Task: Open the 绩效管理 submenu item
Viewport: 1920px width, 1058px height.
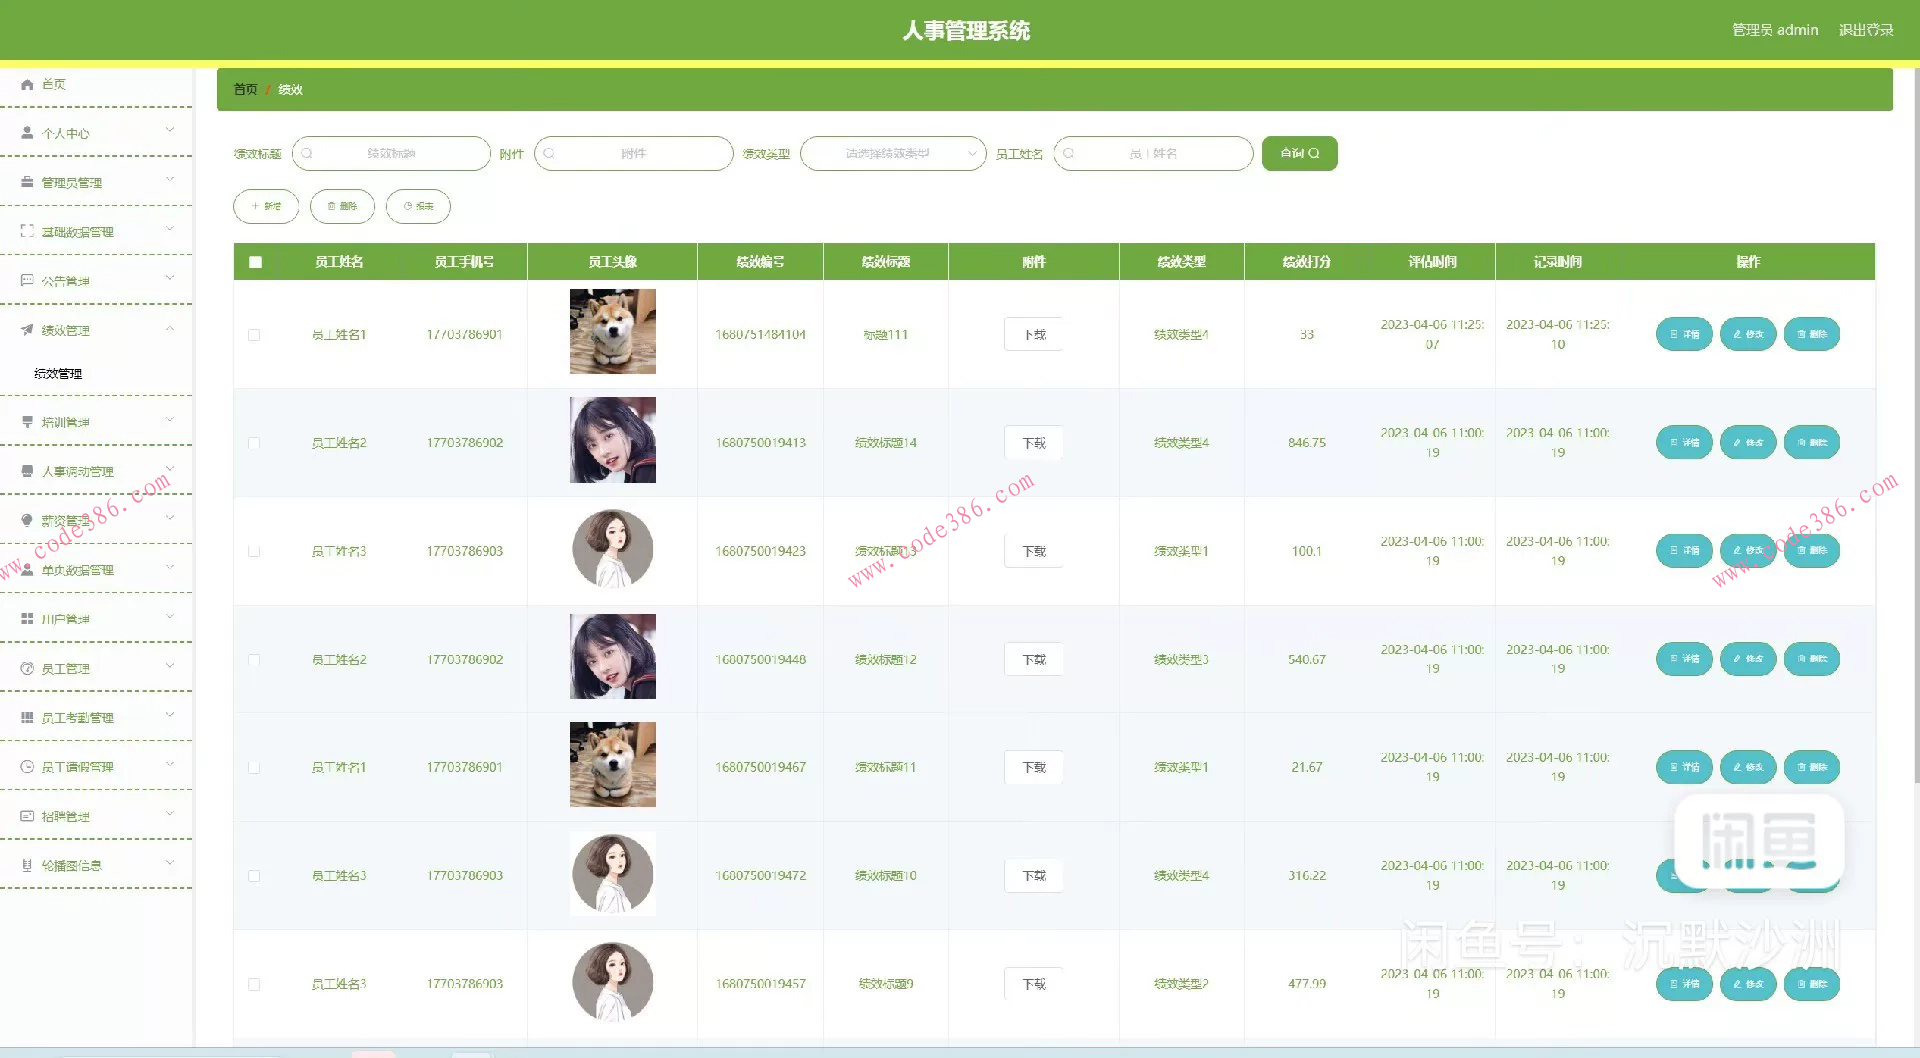Action: tap(58, 374)
